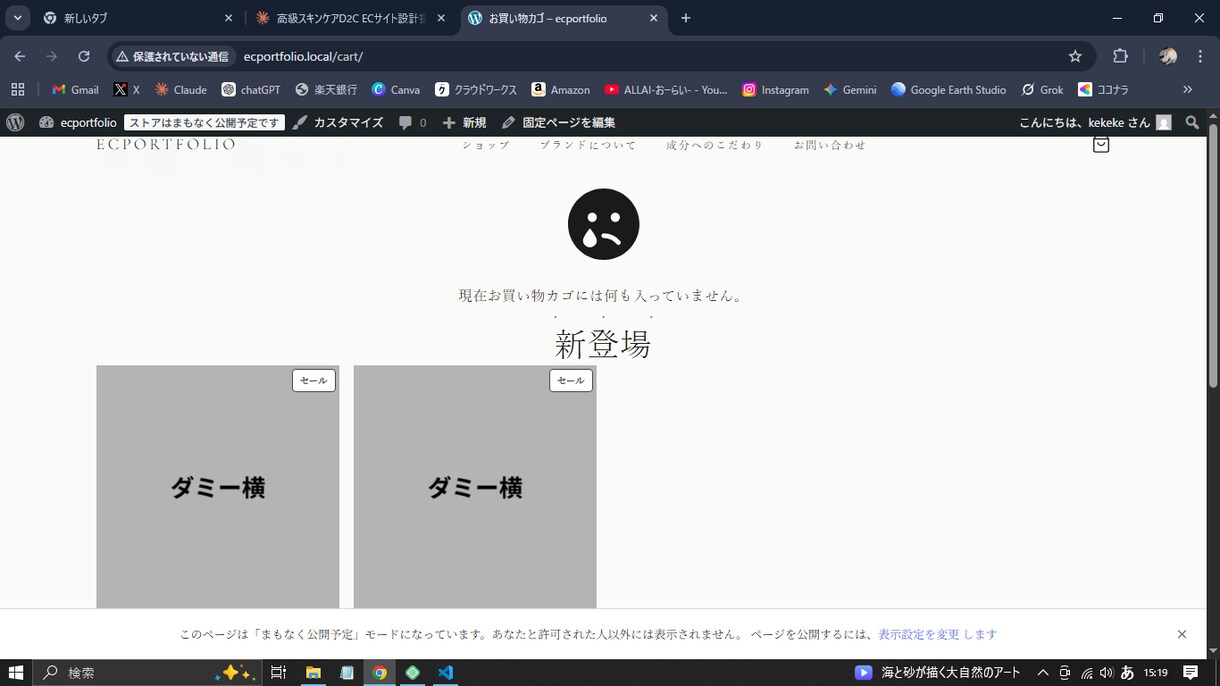
Task: Open the カスタマイズ customizer link
Action: click(338, 122)
